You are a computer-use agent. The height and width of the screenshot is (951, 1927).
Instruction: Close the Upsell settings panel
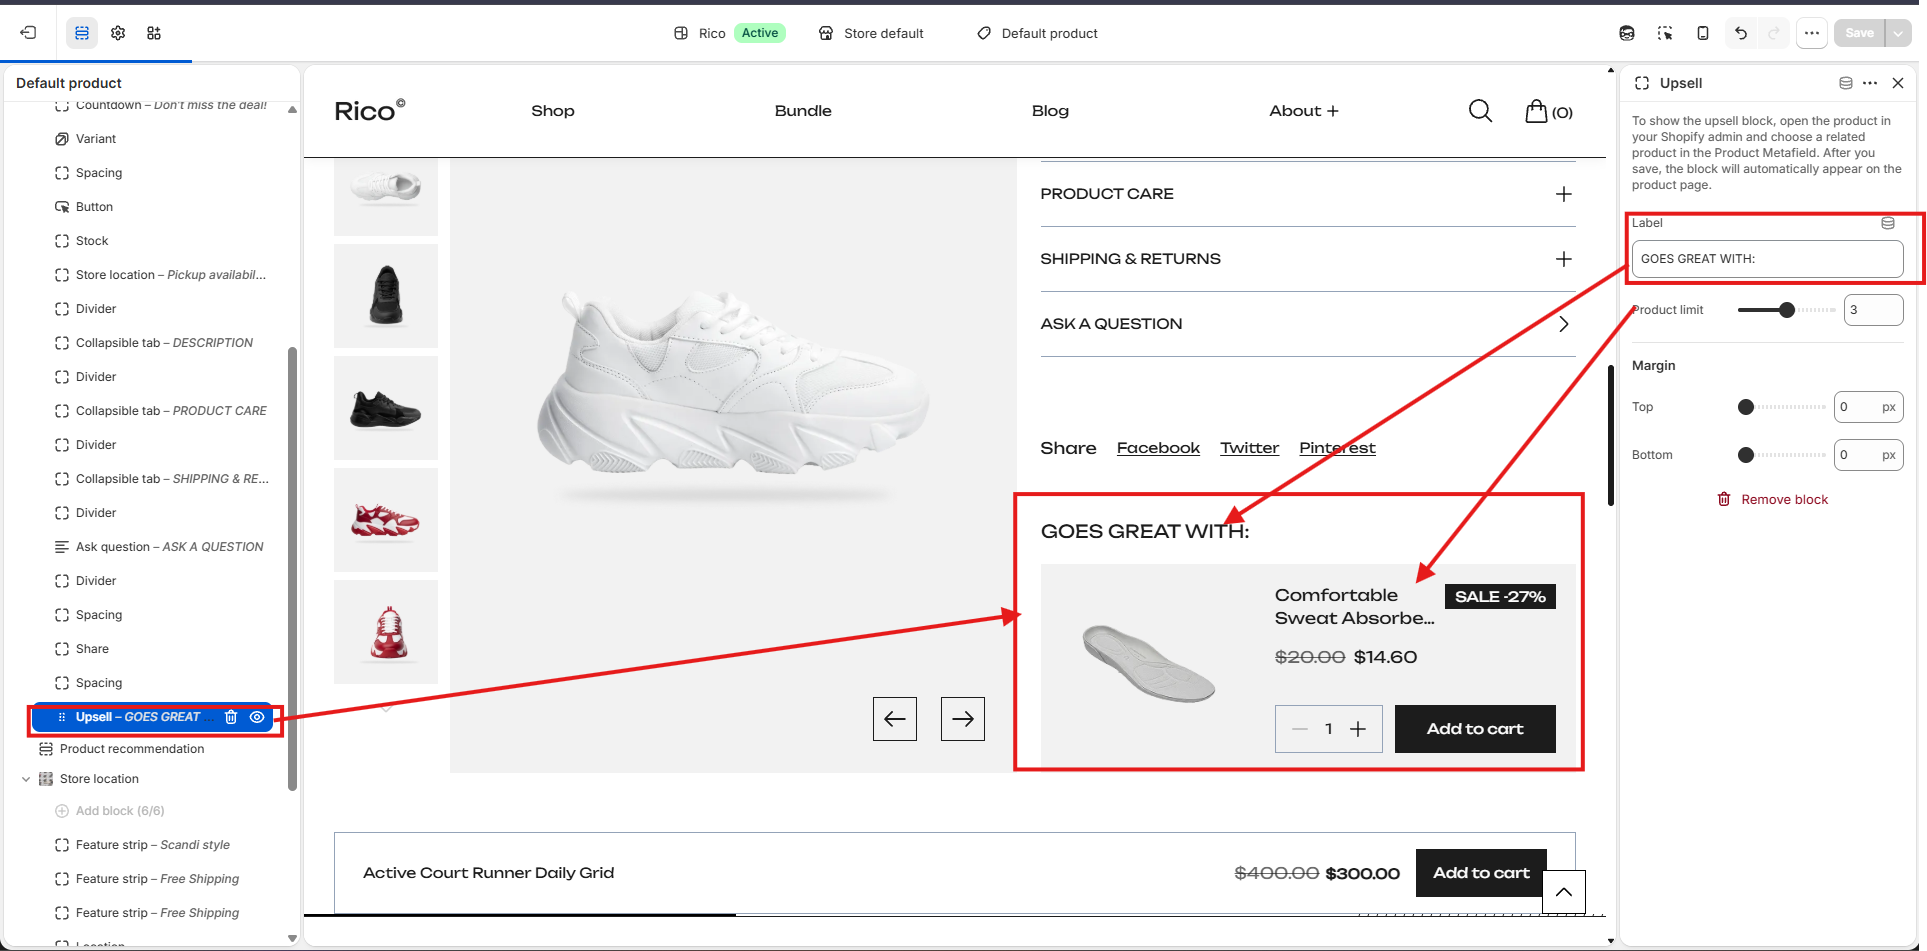1898,83
